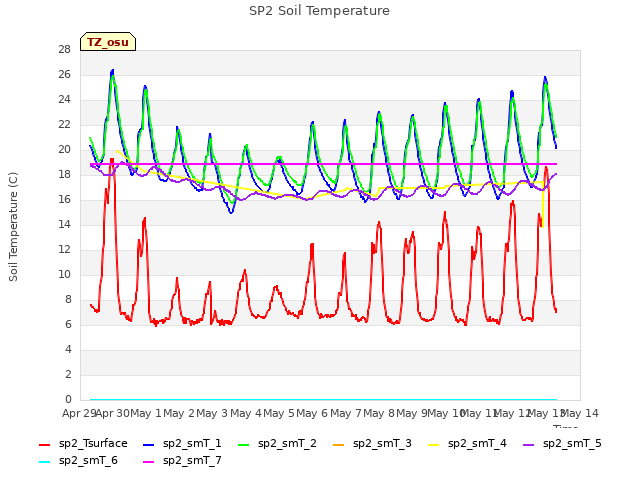Click the orange sp2_smT_3 legend swatch
Viewport: 640px width, 480px height.
[339, 445]
